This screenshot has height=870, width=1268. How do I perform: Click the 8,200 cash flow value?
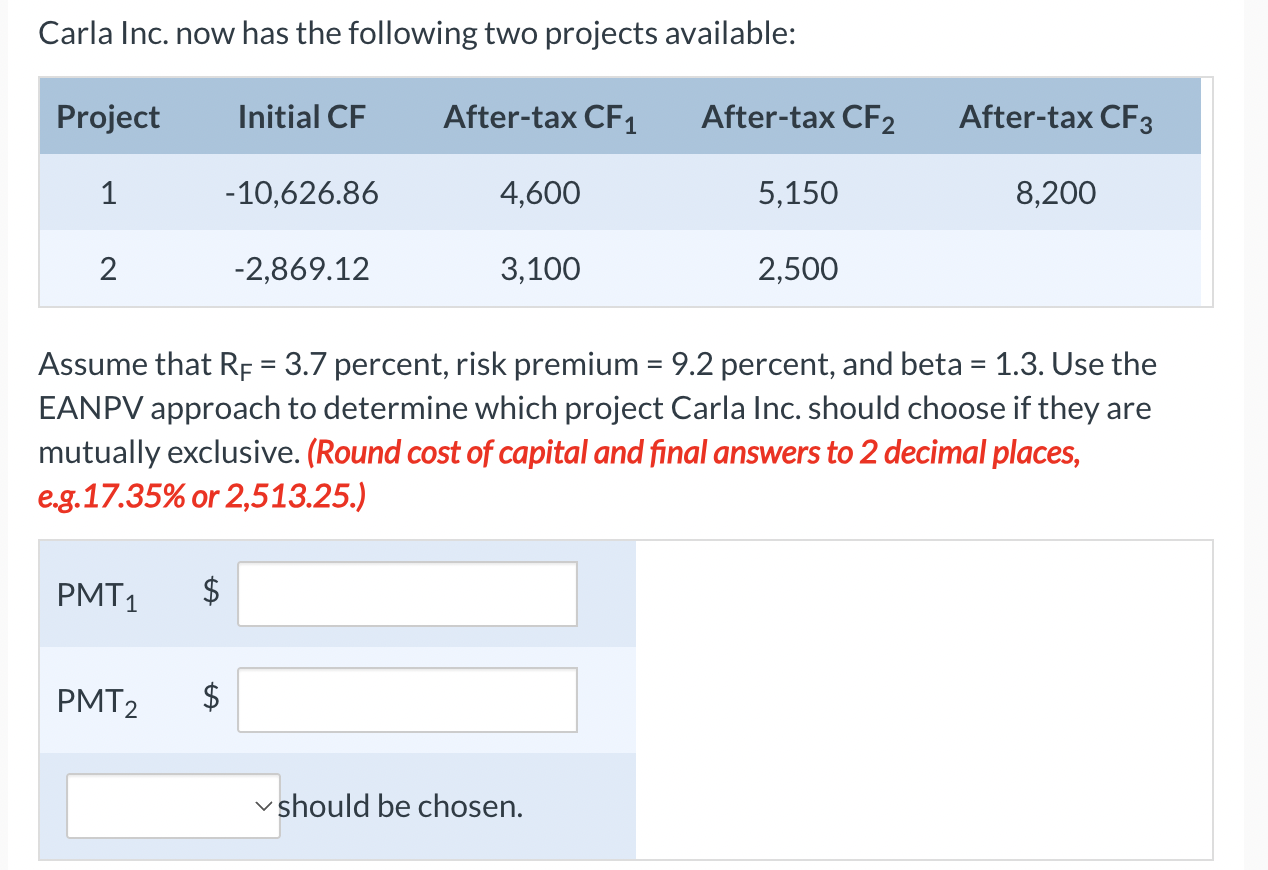pyautogui.click(x=1057, y=192)
